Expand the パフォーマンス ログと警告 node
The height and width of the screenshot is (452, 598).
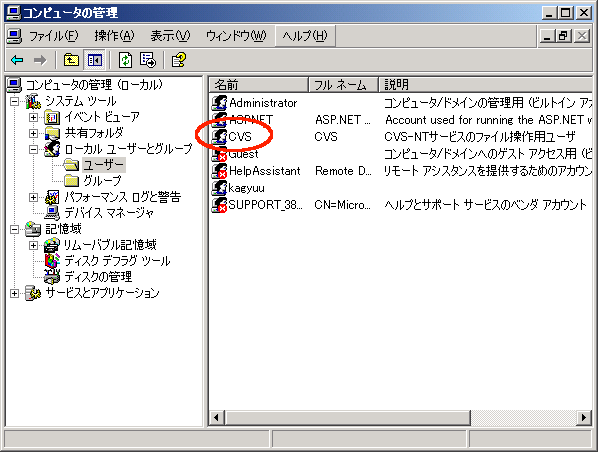pos(34,197)
